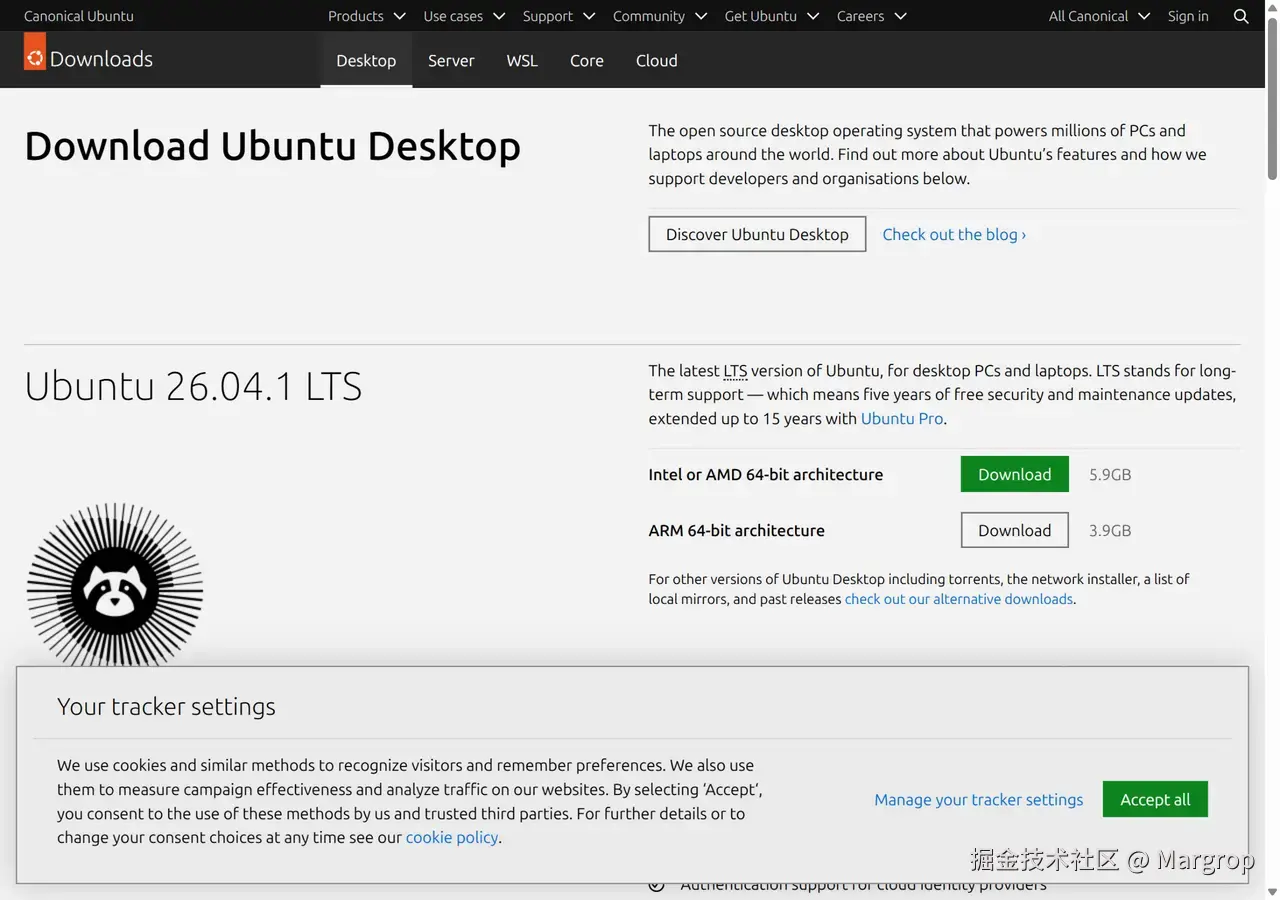Click Discover Ubuntu Desktop button
This screenshot has width=1280, height=900.
coord(757,234)
